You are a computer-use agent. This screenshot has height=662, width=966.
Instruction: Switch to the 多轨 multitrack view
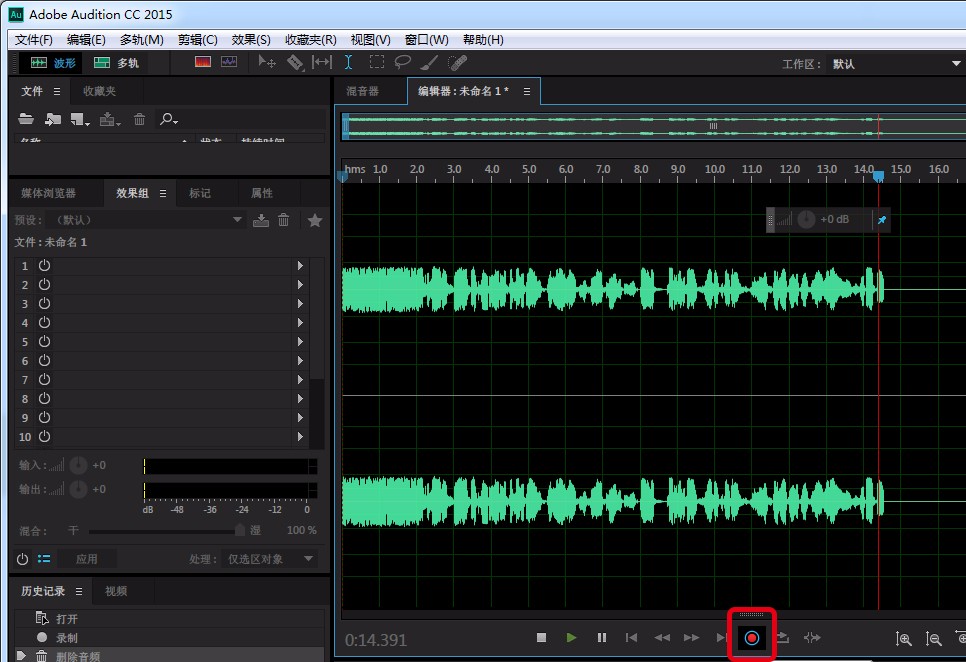116,63
